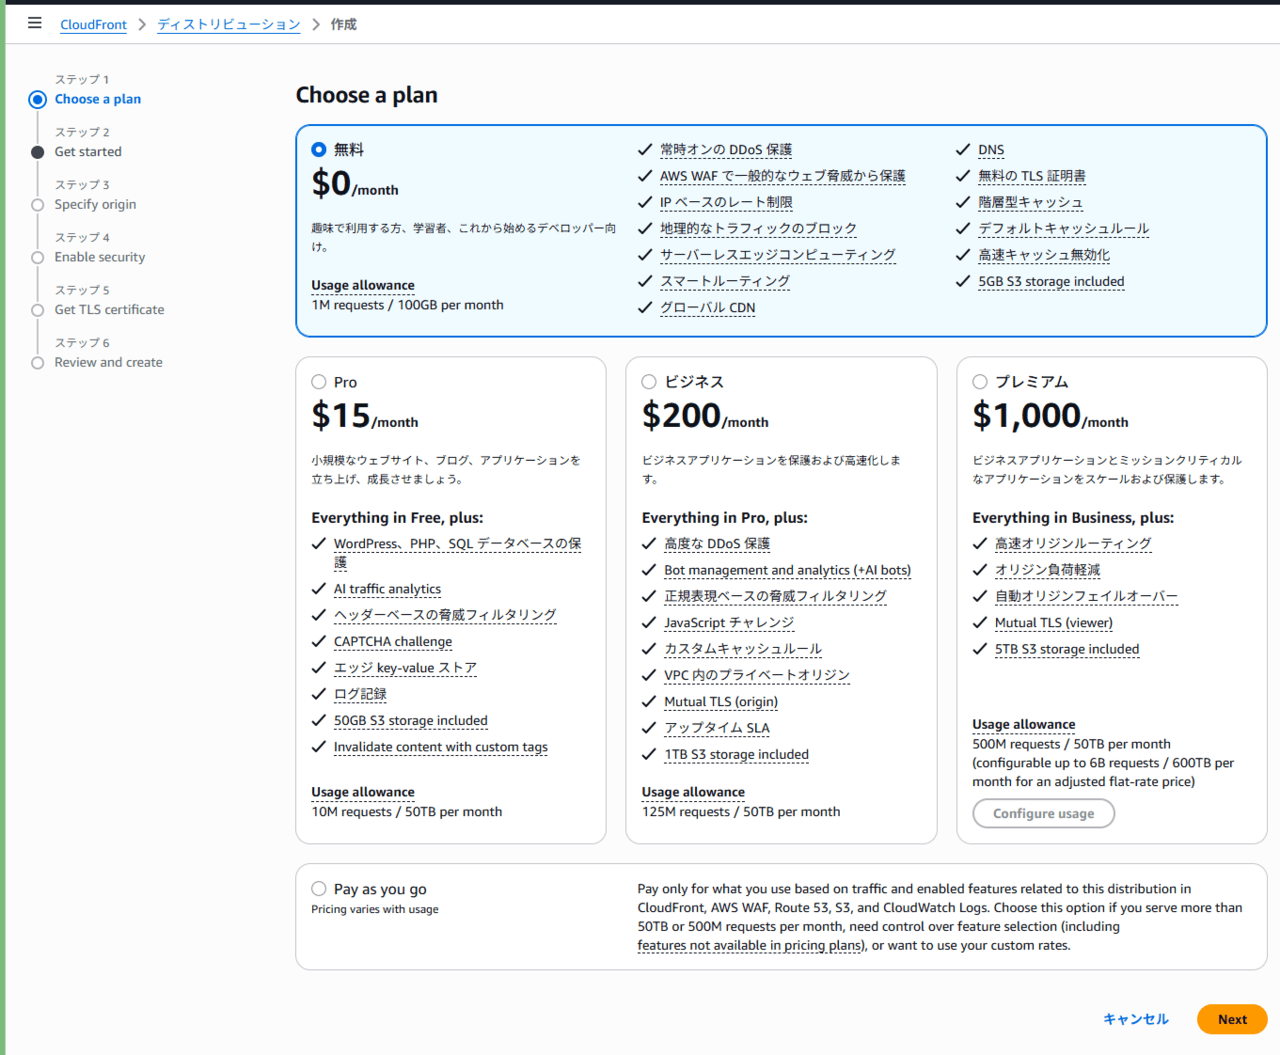Click Mutual TLS (origin) feature
The image size is (1280, 1055).
coord(721,703)
